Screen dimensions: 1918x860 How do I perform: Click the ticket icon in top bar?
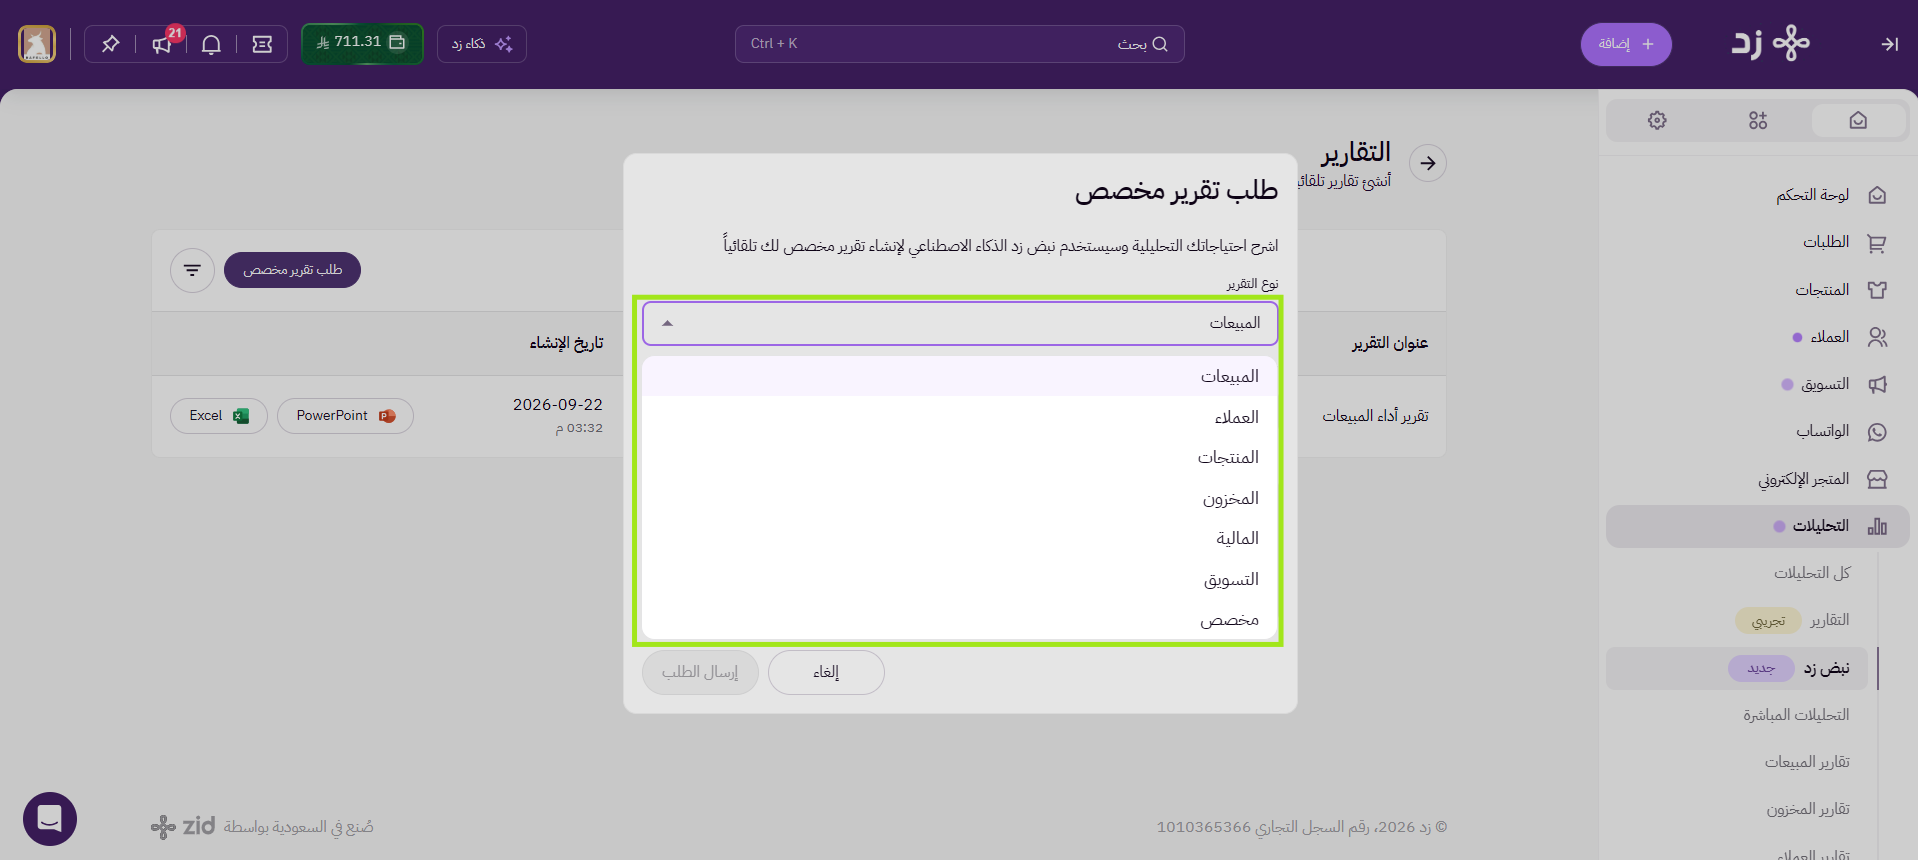click(x=262, y=44)
